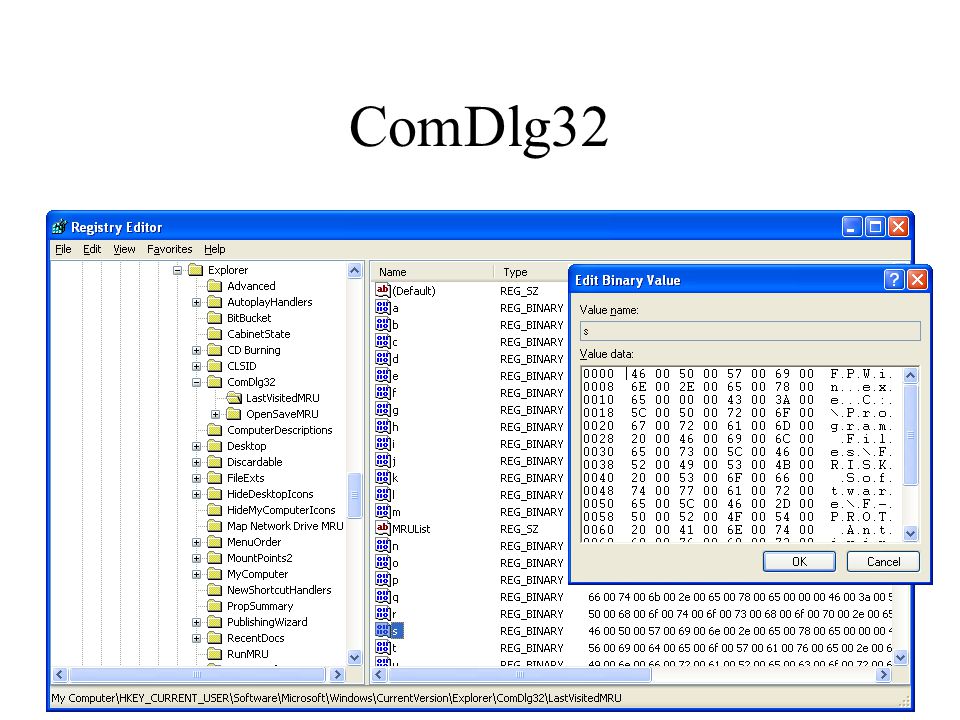
Task: Select the RunMRU folder icon
Action: (214, 654)
